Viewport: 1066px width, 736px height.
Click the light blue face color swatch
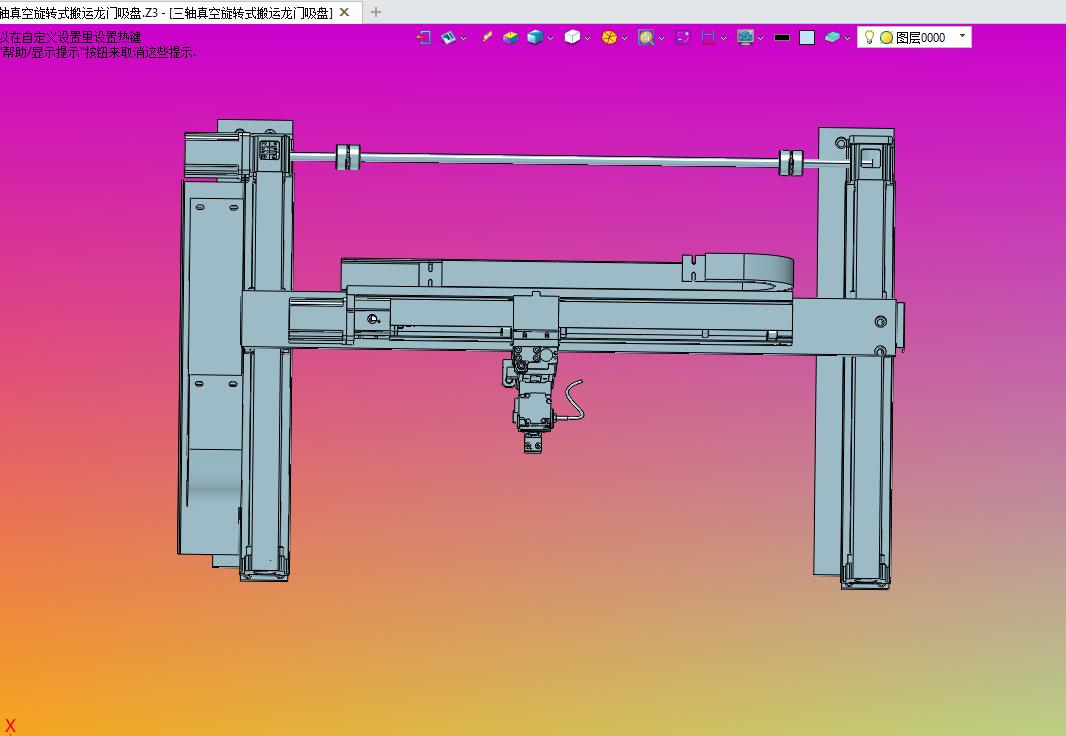[807, 37]
